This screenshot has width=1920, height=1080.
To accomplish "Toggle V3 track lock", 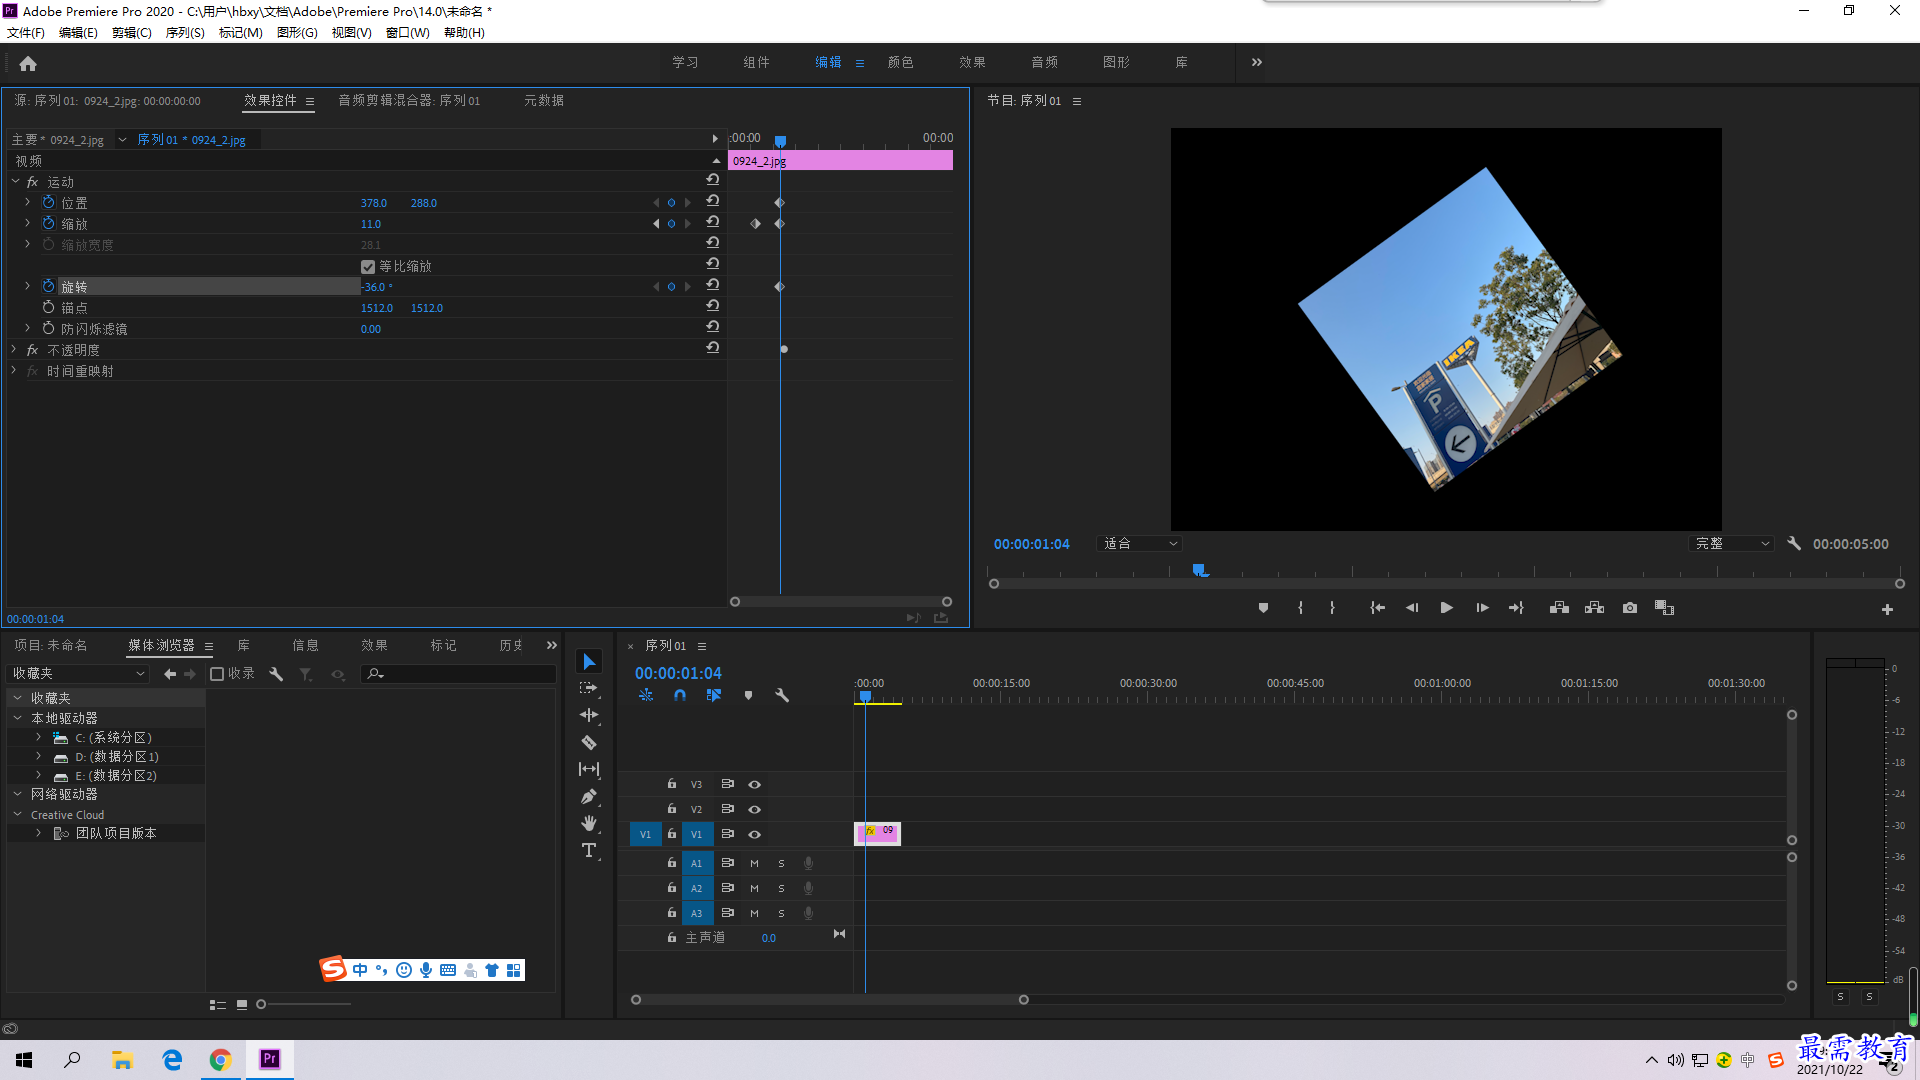I will click(x=672, y=784).
